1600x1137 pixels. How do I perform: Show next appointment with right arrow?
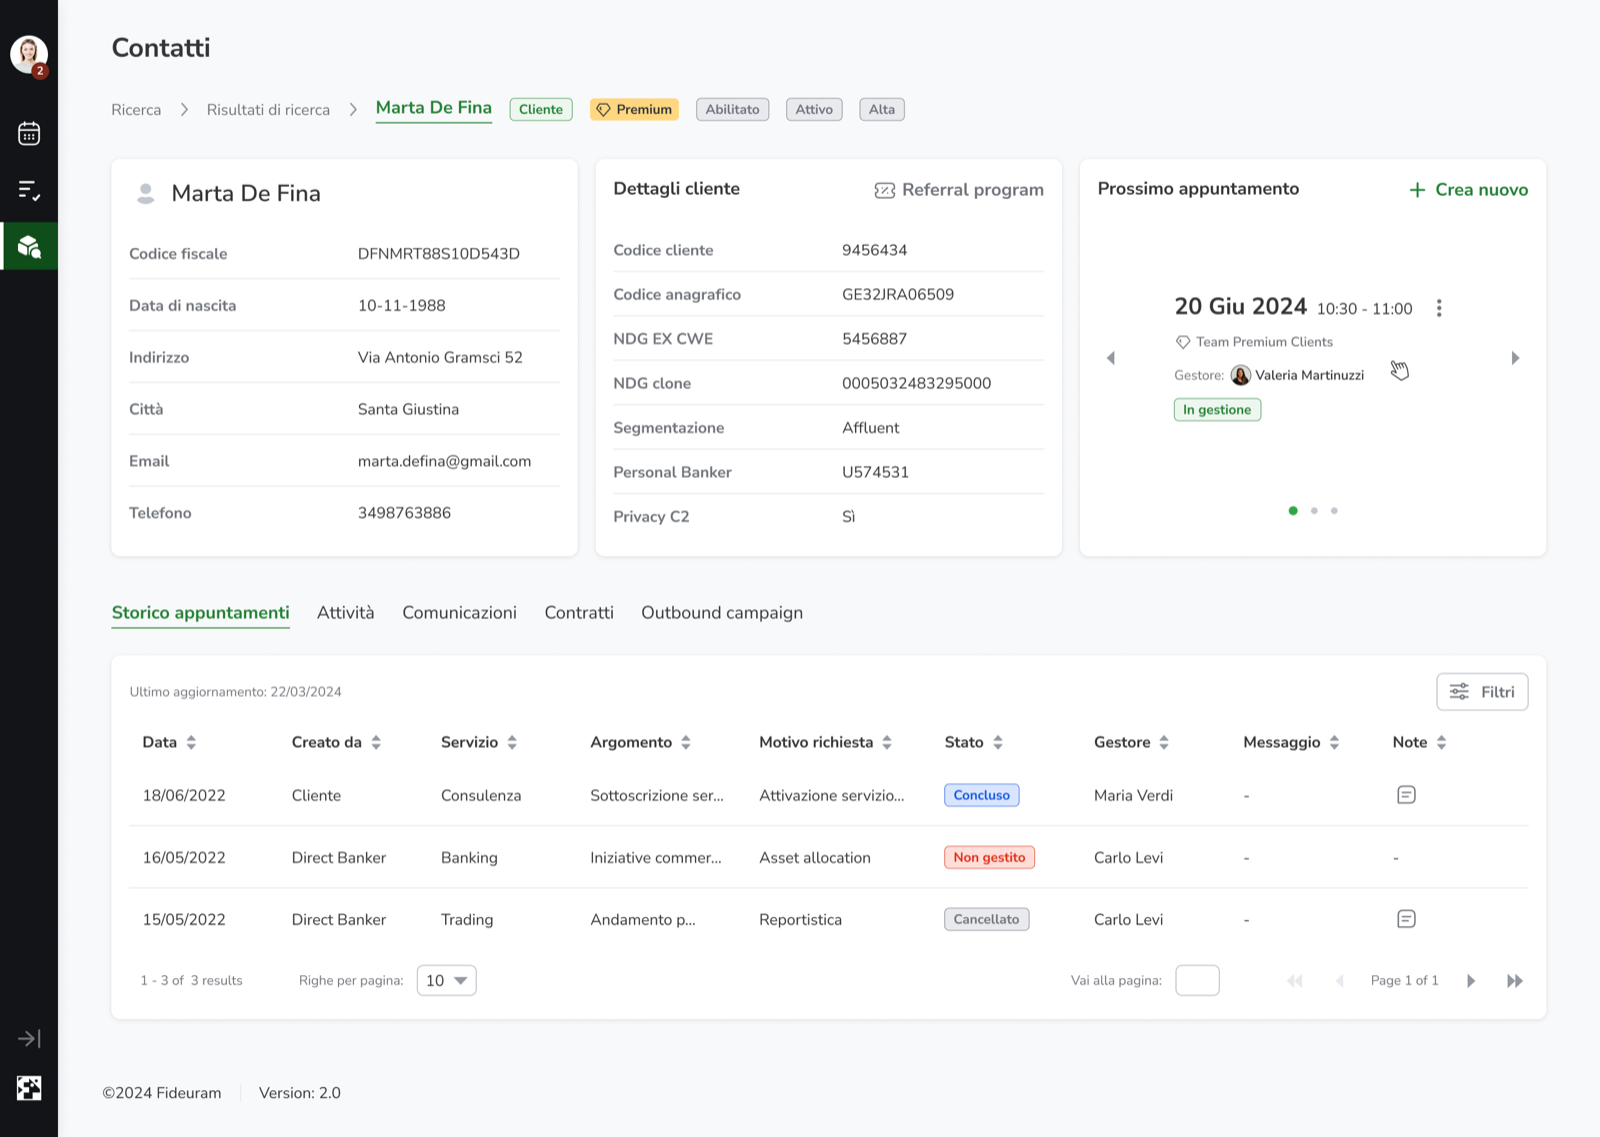pos(1515,358)
